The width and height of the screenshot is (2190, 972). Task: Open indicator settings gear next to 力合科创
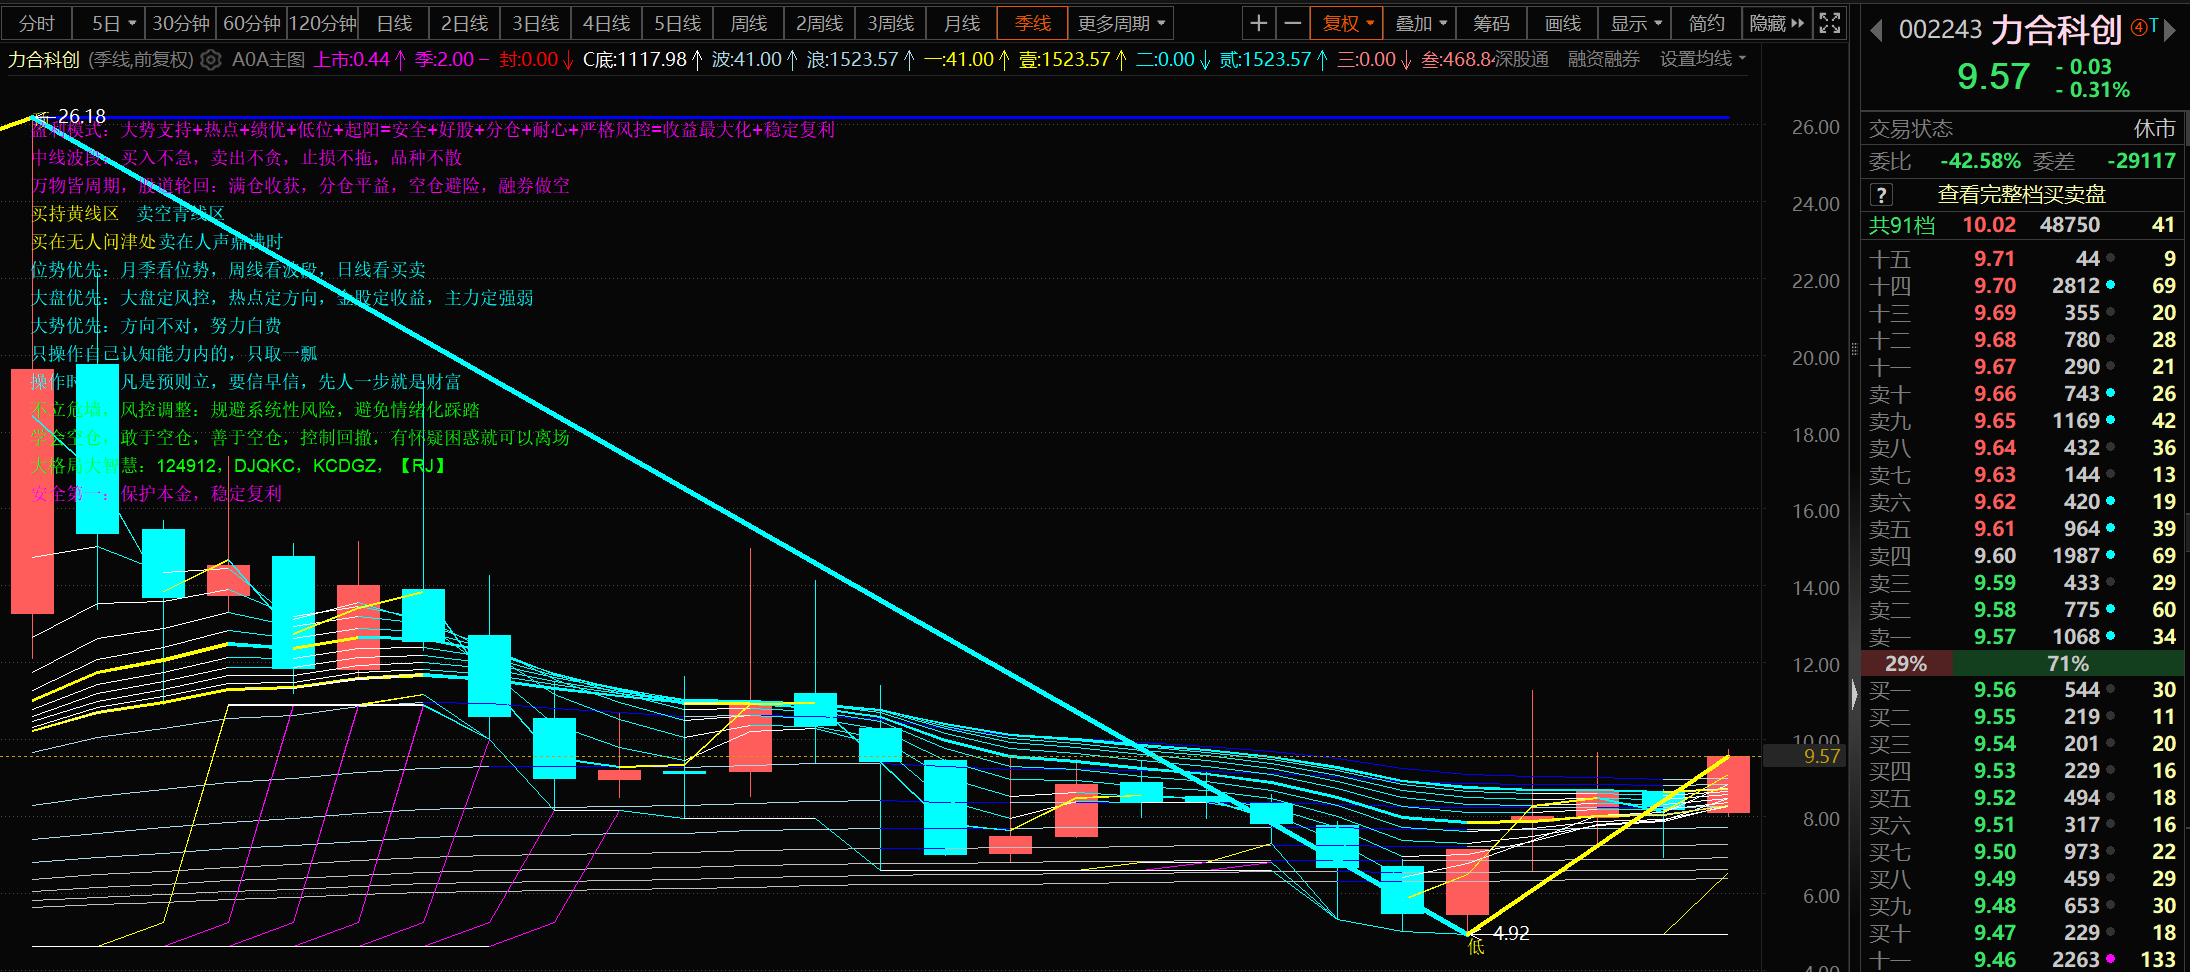(x=210, y=60)
